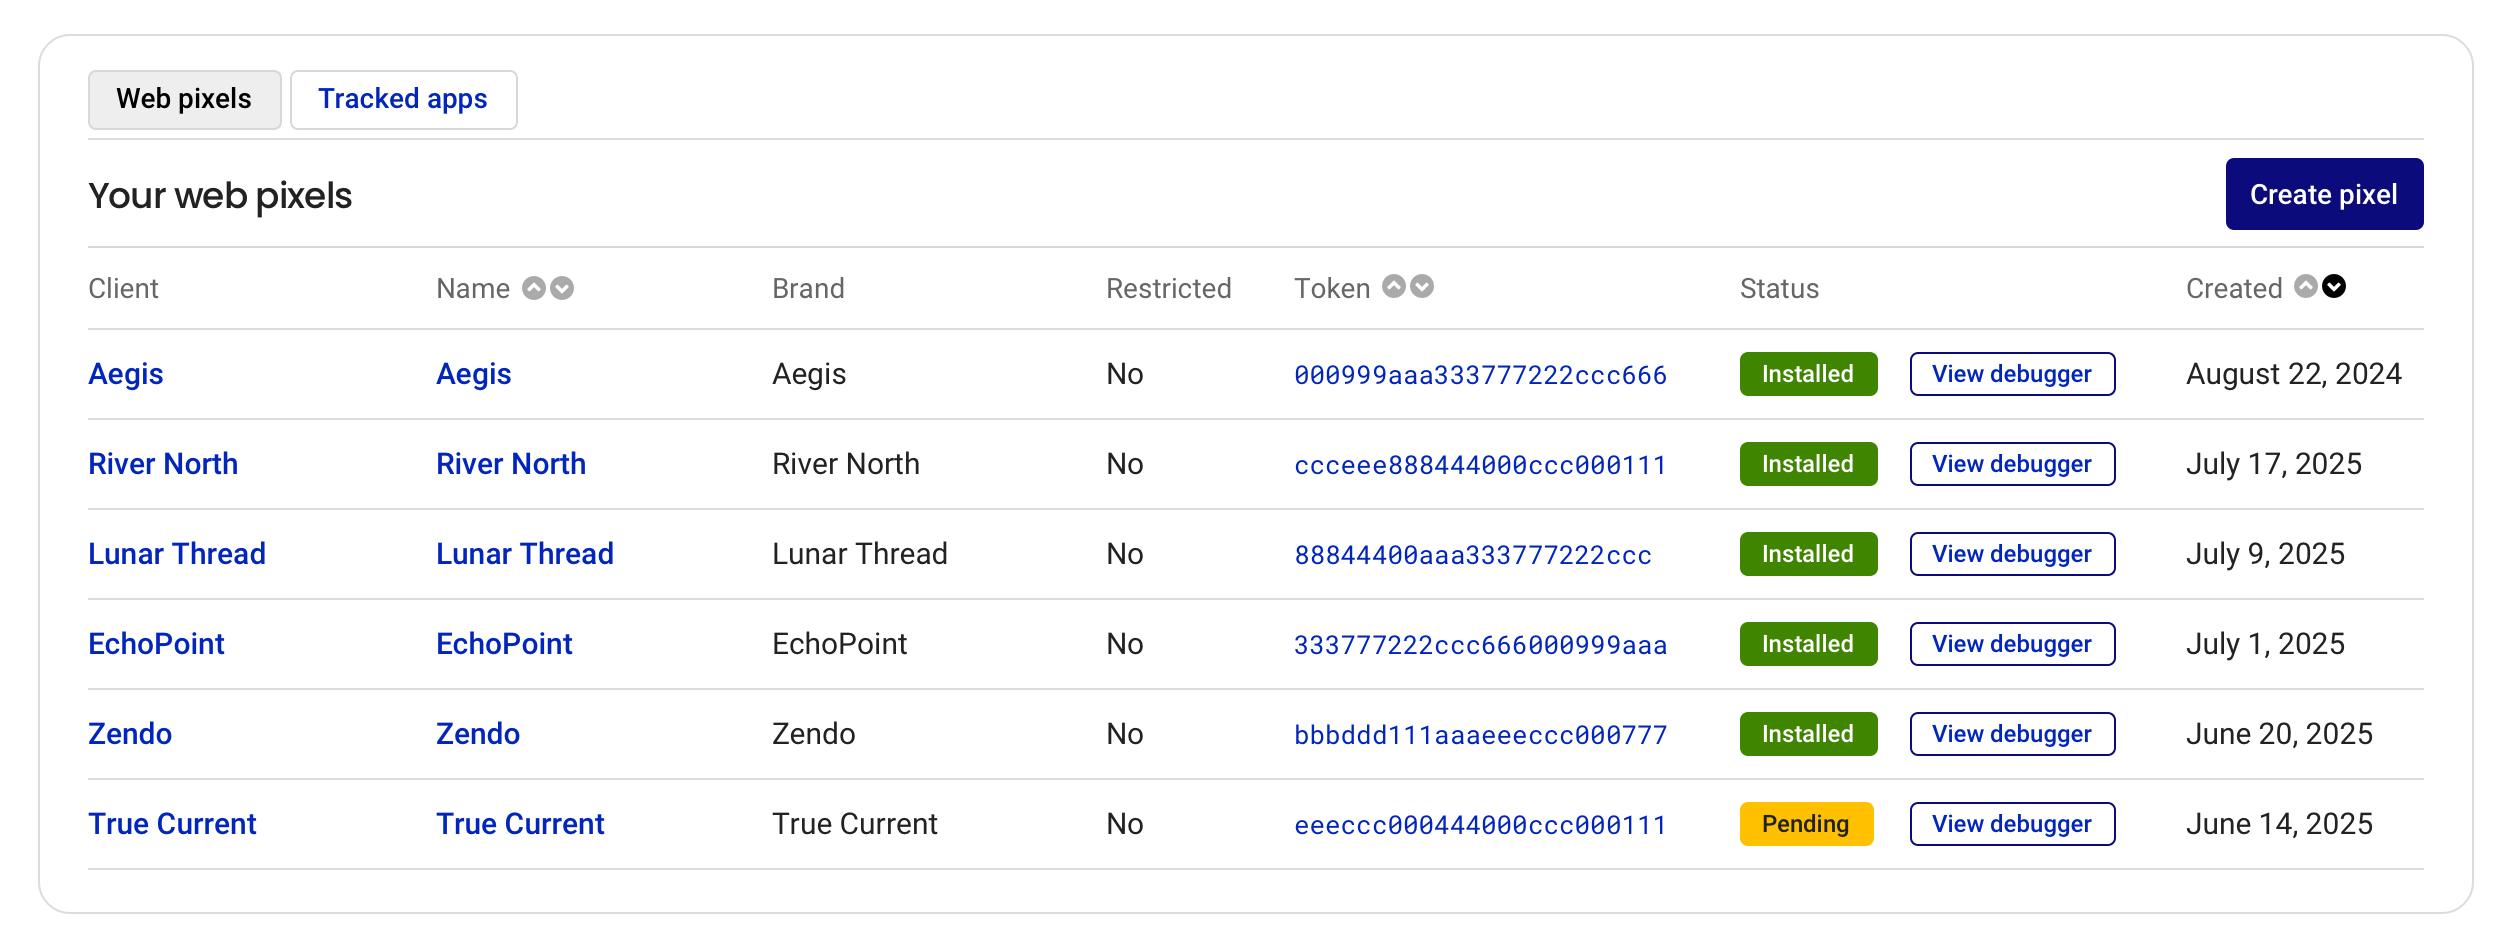Sort the Token column descending
Screen dimensions: 2512x948
click(x=1420, y=288)
